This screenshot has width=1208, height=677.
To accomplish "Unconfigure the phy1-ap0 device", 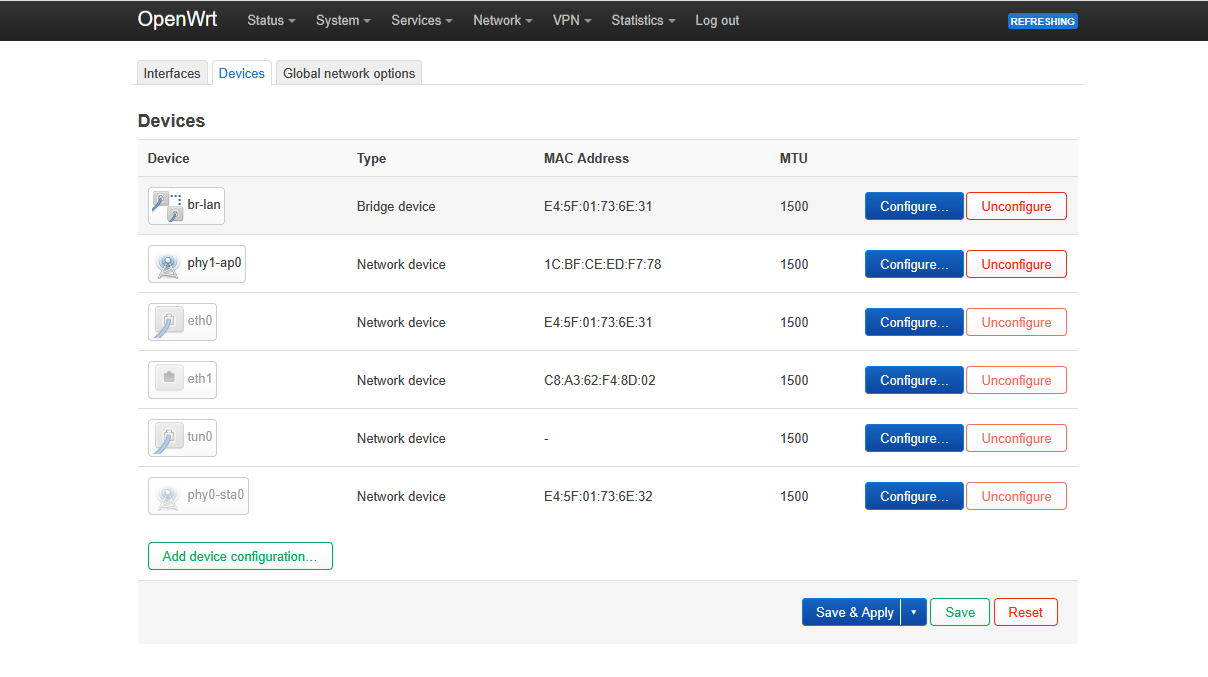I will [x=1016, y=264].
